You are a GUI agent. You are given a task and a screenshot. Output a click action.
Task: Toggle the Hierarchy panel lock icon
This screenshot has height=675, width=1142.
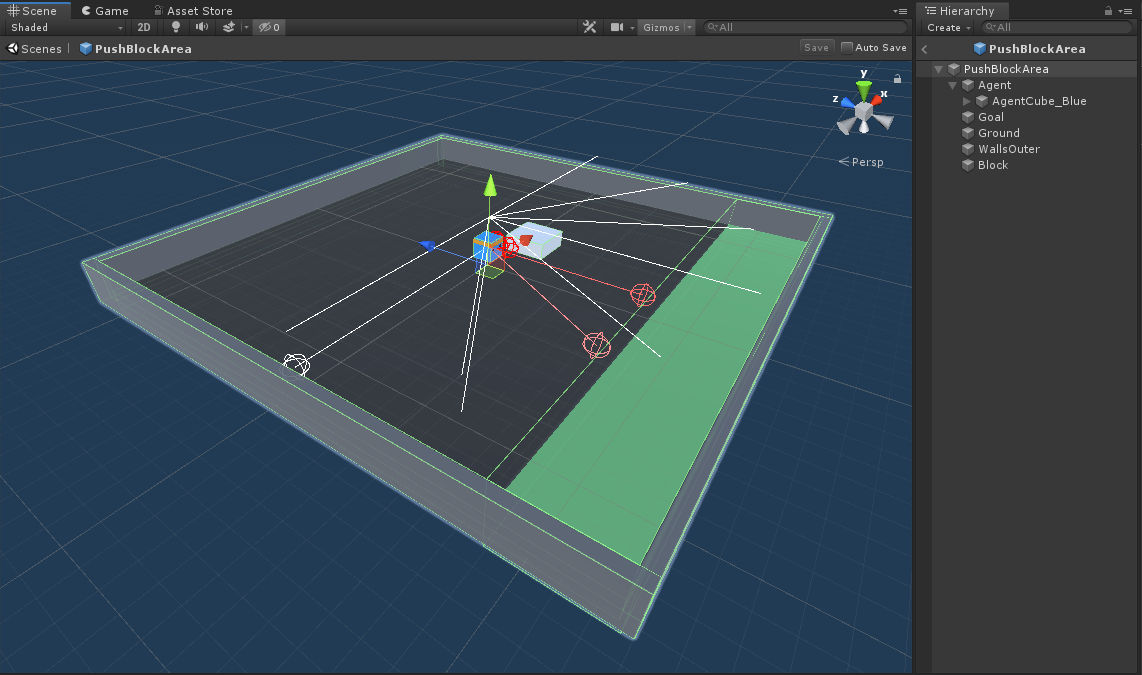click(x=1108, y=11)
